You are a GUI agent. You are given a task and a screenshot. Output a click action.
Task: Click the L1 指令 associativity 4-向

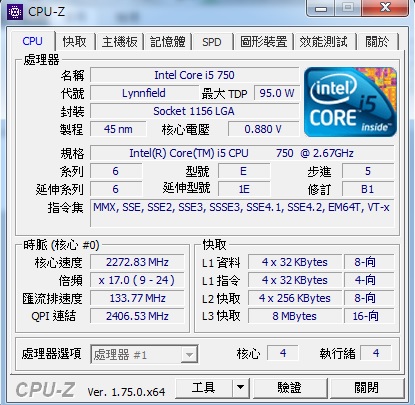(x=369, y=280)
